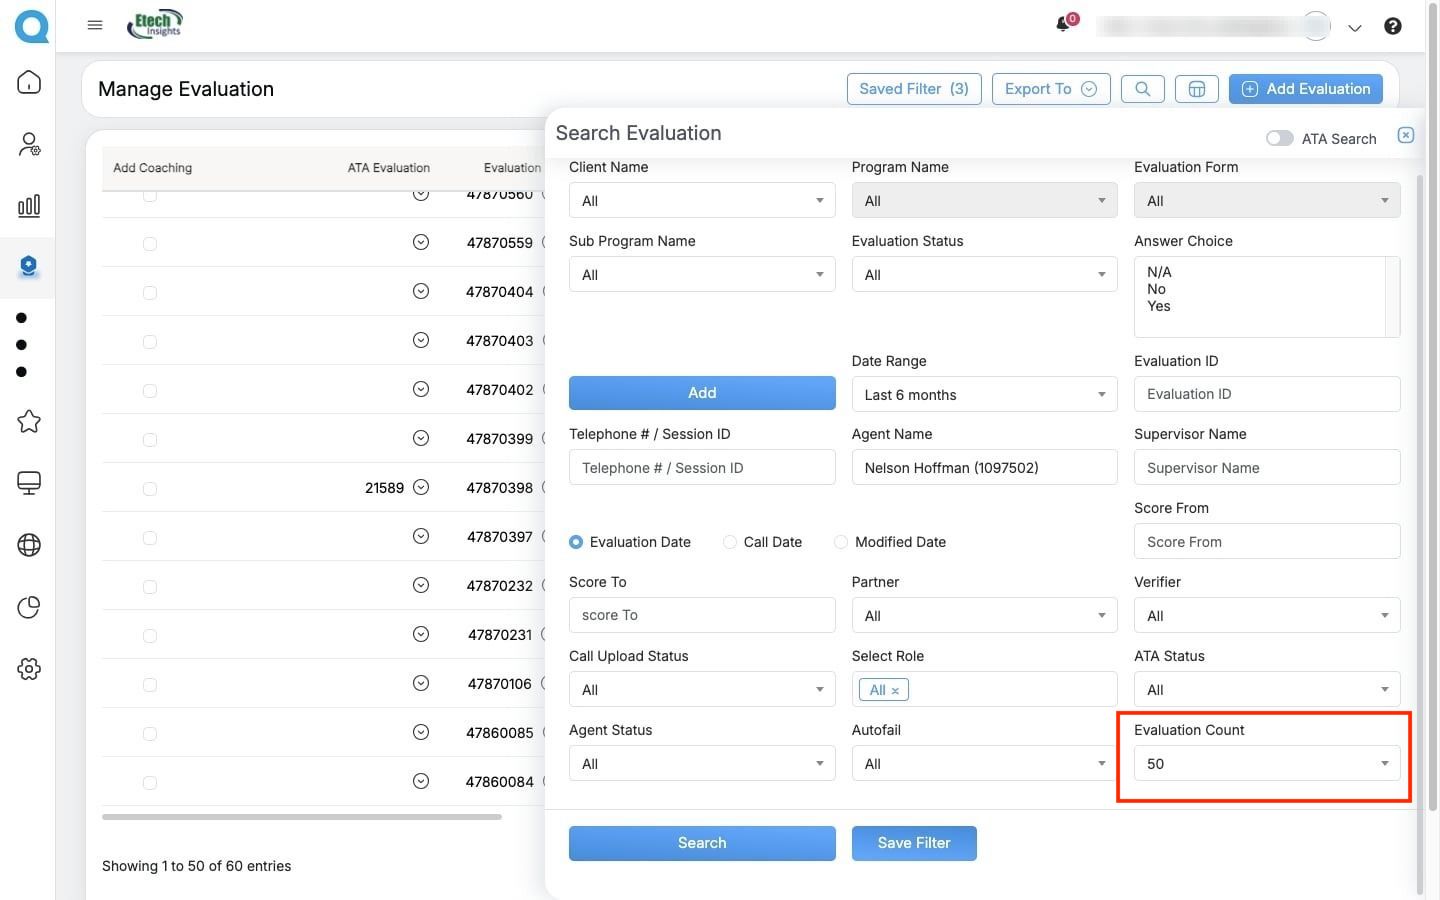Check the box for evaluation 47870559

150,243
